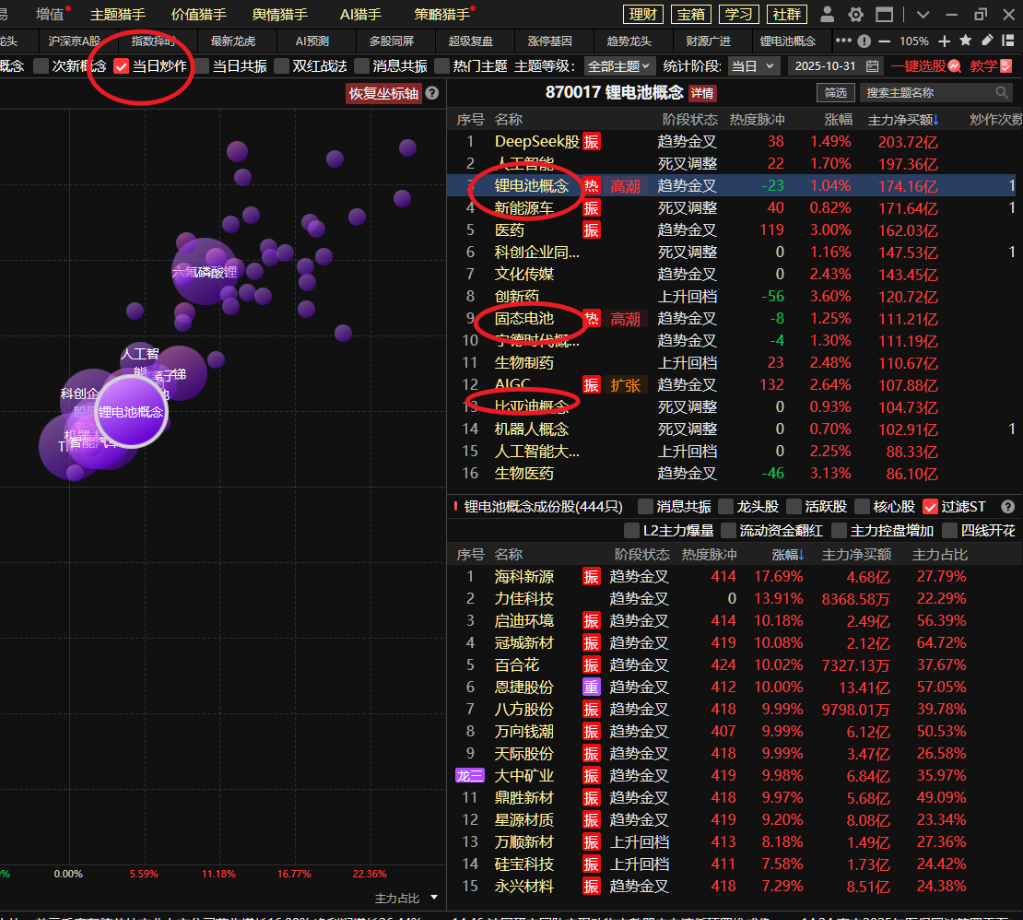Open the settings gear icon
1023x920 pixels.
point(855,15)
